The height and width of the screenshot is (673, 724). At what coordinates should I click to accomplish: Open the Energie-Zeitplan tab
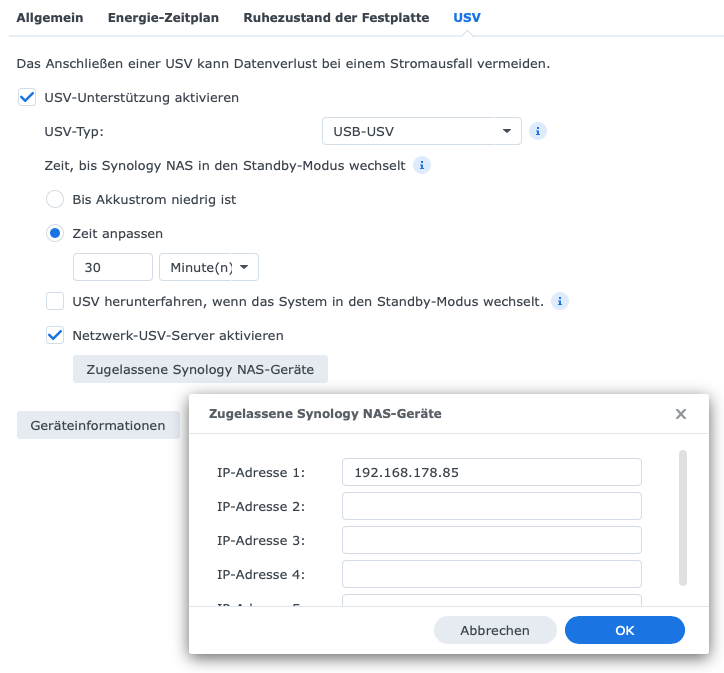coord(163,18)
